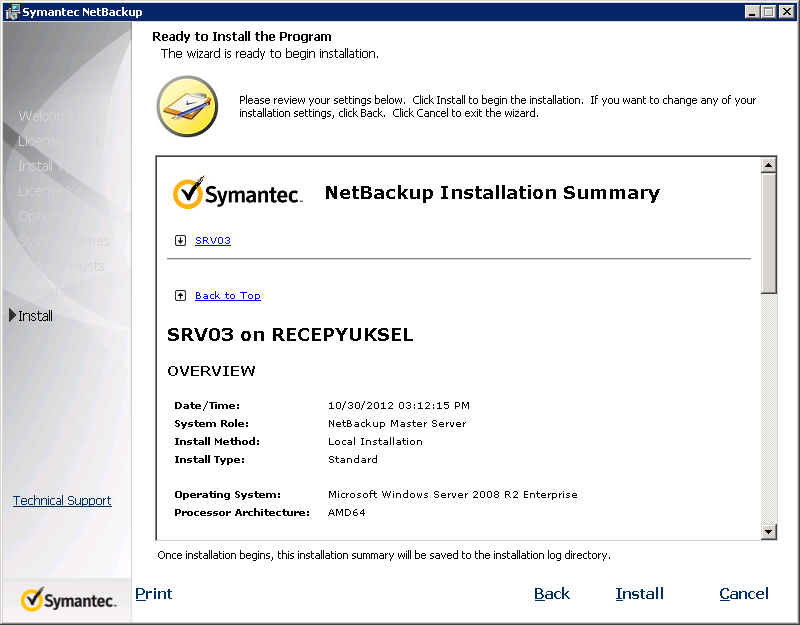Click the Install button to begin installation
800x625 pixels.
[639, 593]
